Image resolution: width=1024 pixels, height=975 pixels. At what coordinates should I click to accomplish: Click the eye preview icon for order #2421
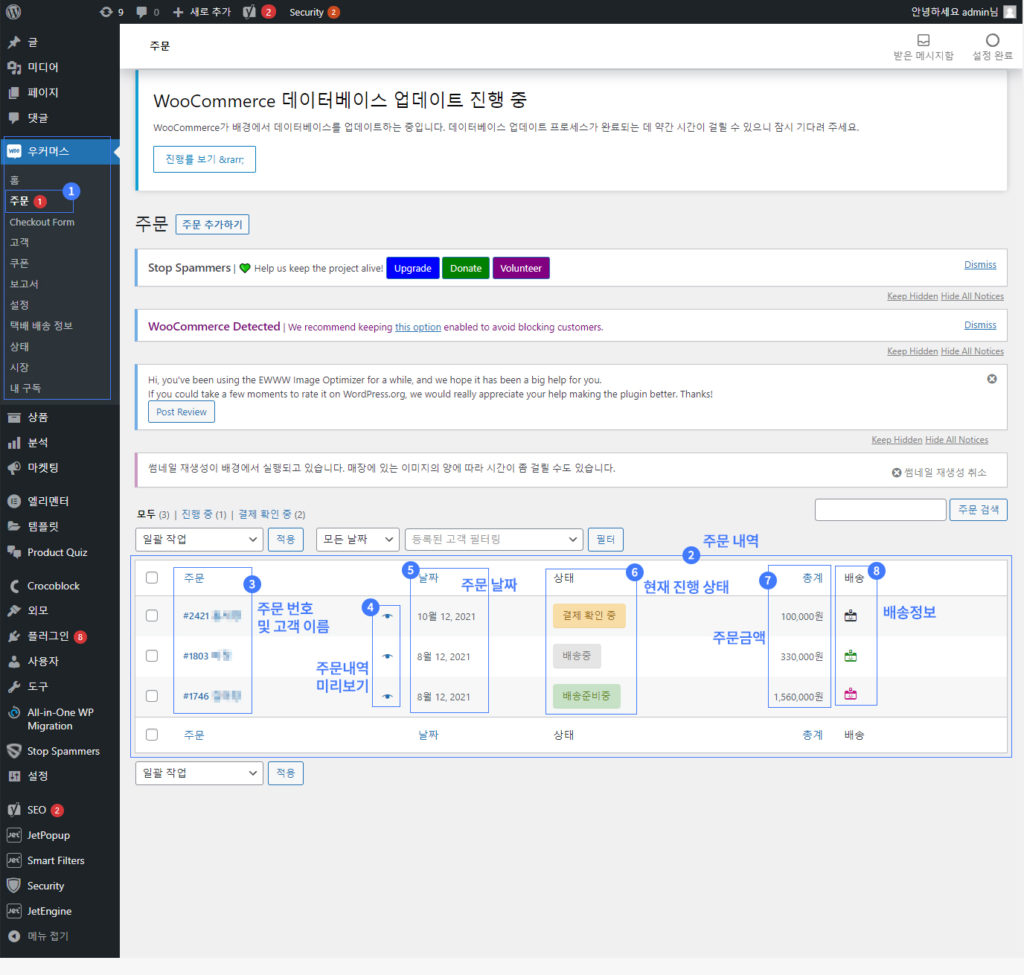(386, 616)
